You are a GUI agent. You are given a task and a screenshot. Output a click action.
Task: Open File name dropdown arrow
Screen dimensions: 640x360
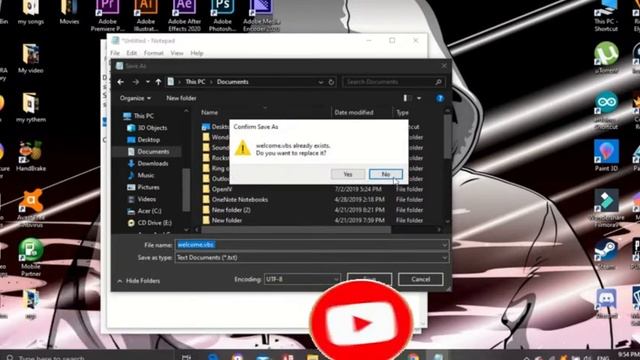[x=444, y=245]
